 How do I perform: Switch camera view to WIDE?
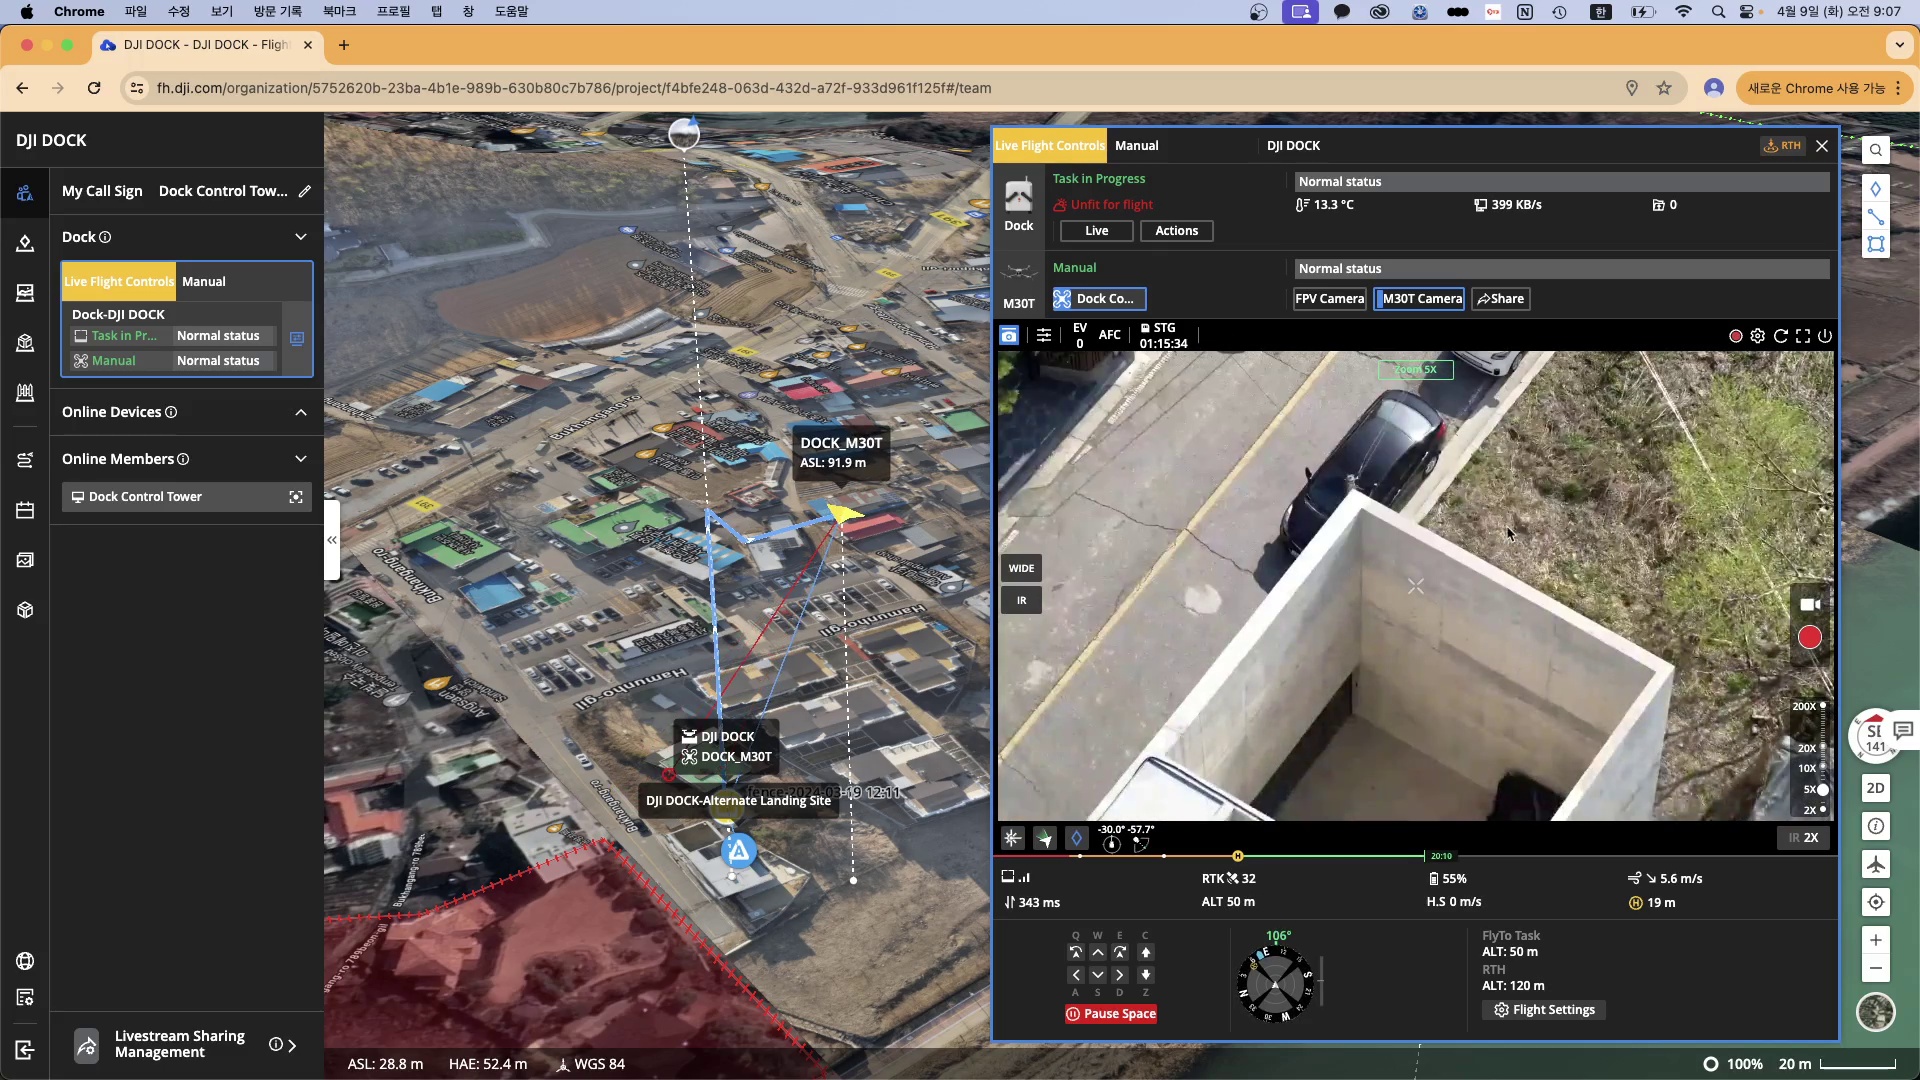pyautogui.click(x=1021, y=568)
